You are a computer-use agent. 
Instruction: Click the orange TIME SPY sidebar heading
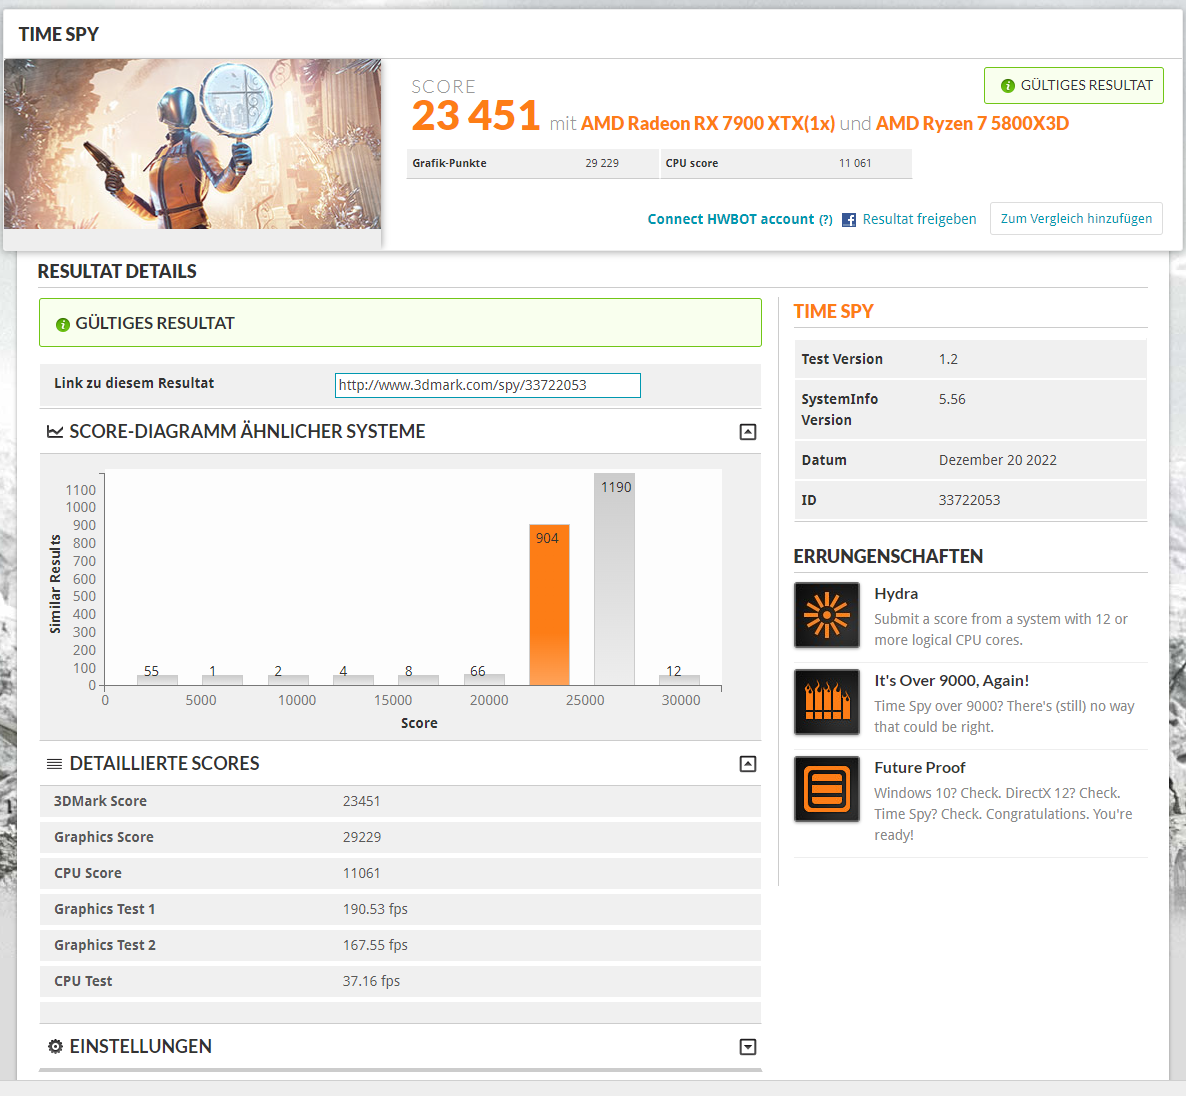834,312
